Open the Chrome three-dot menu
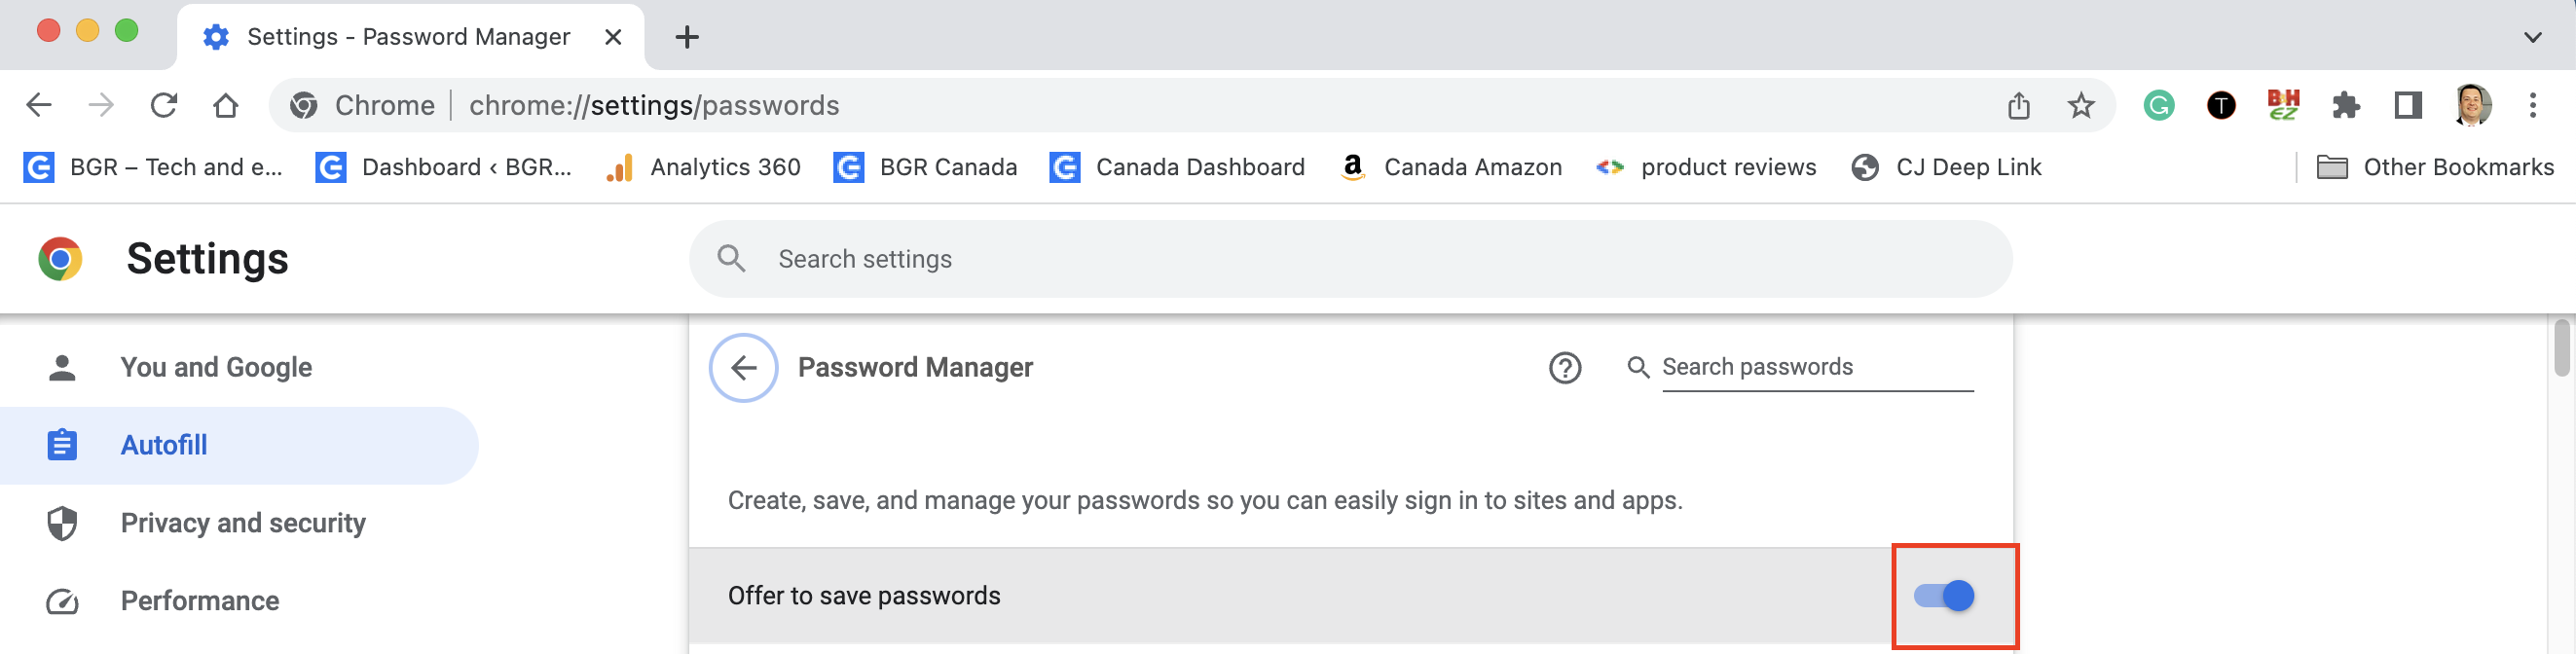The image size is (2576, 654). click(x=2532, y=105)
